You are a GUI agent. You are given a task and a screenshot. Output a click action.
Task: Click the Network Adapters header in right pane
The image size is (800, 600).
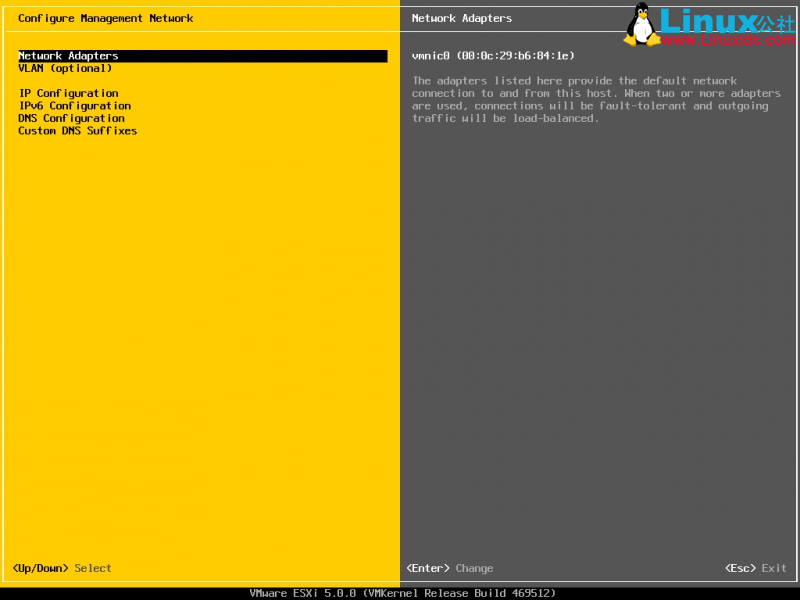(x=462, y=18)
